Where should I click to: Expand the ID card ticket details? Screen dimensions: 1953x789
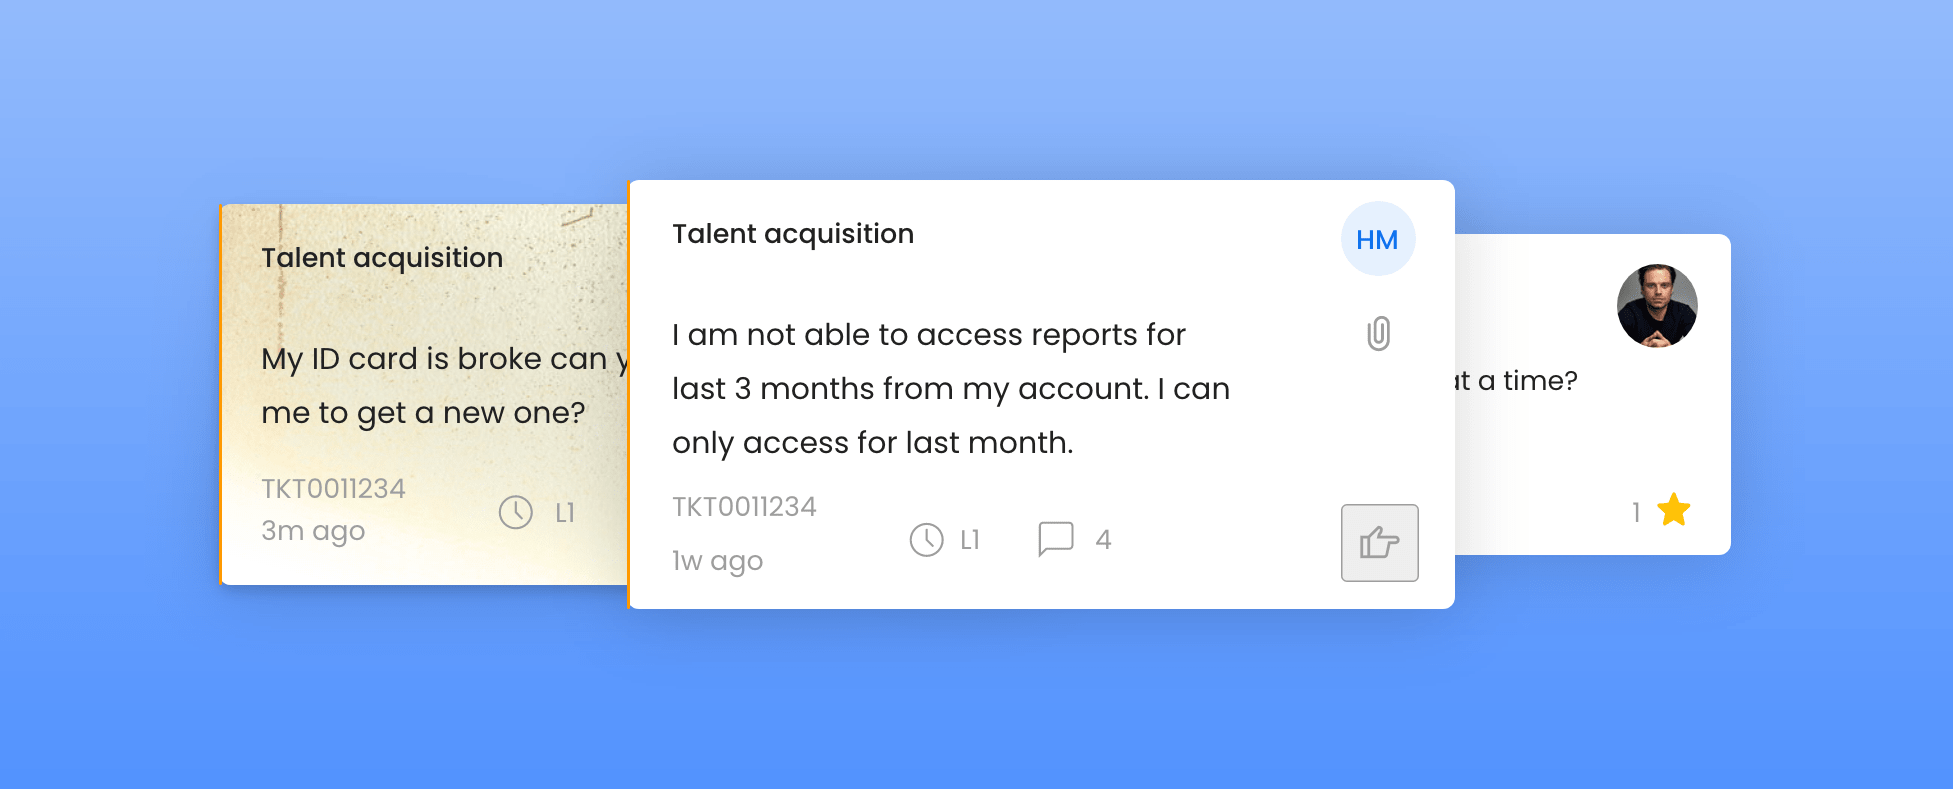tap(420, 390)
